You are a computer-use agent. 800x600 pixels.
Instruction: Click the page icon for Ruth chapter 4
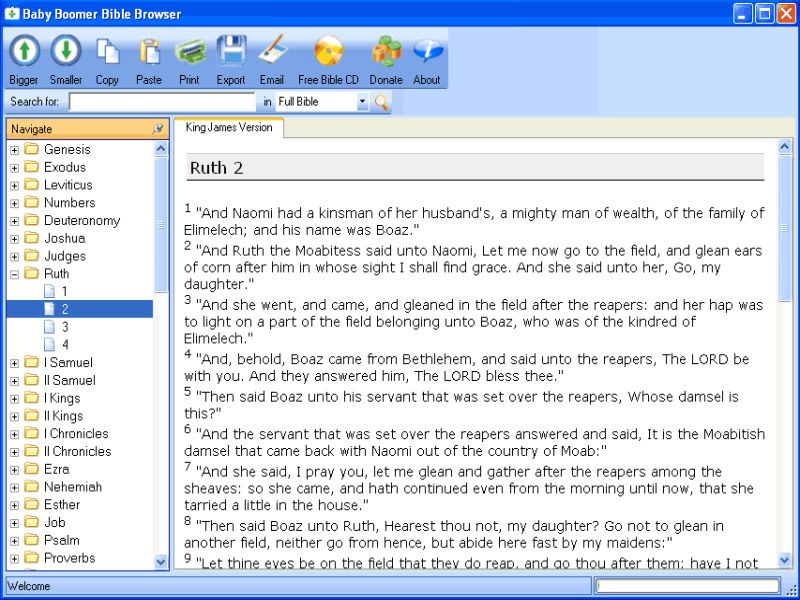(49, 344)
